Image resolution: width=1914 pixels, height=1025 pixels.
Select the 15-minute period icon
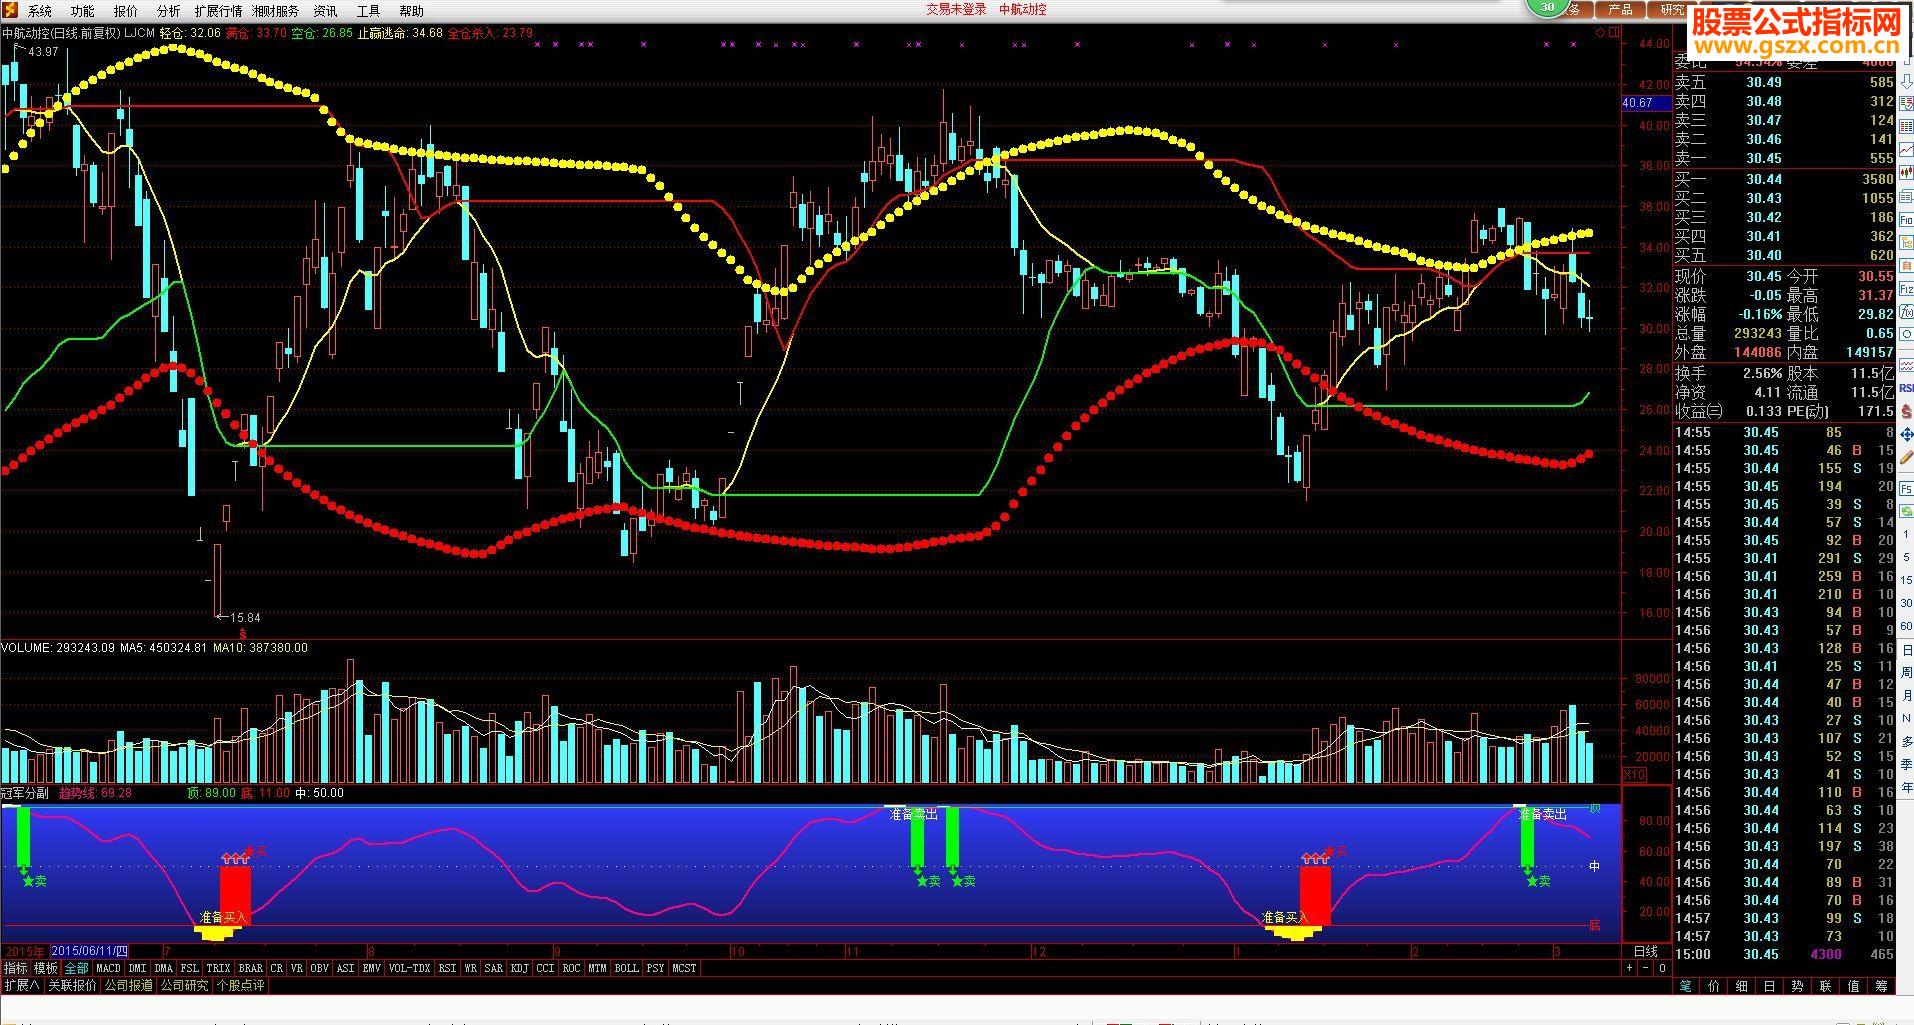1906,579
